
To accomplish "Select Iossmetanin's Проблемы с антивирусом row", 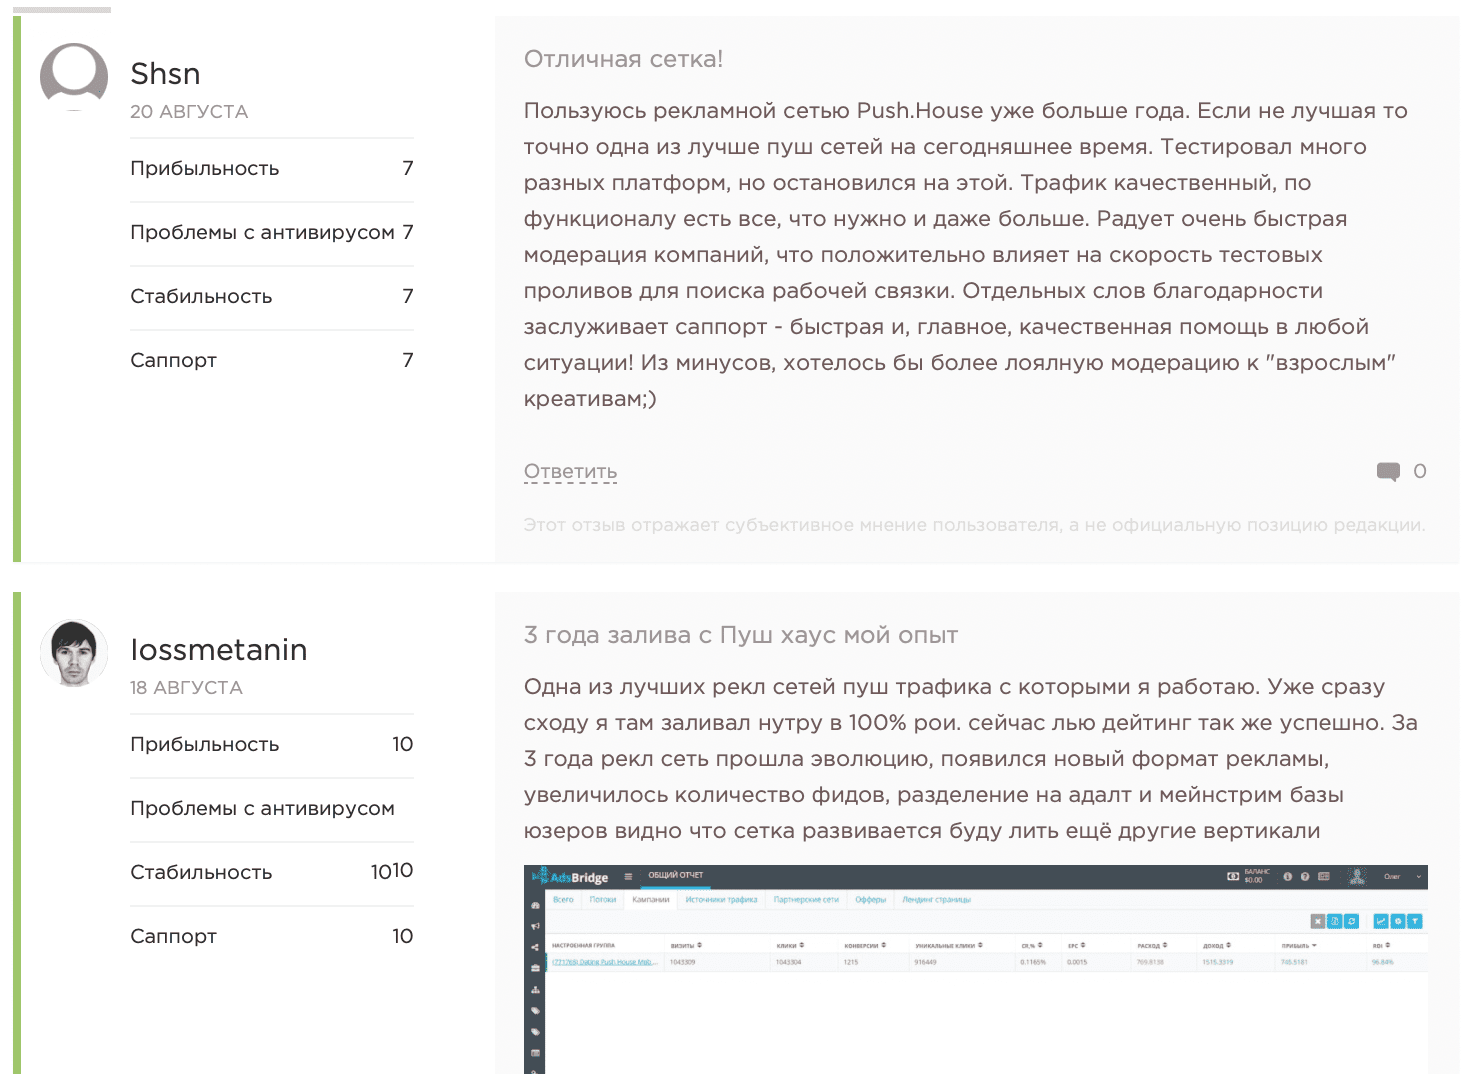I will [x=272, y=809].
